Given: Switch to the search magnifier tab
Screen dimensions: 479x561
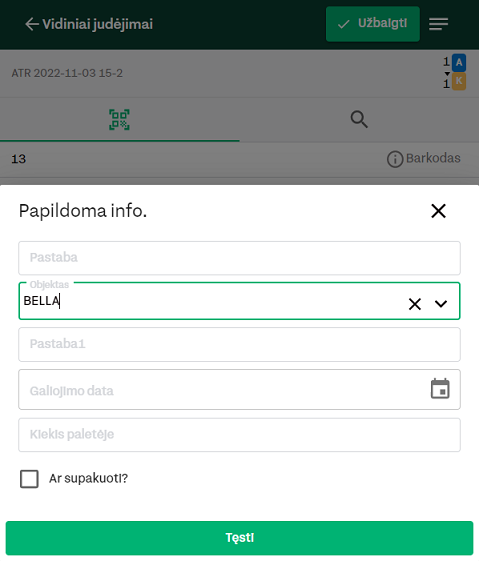Looking at the screenshot, I should tap(359, 119).
